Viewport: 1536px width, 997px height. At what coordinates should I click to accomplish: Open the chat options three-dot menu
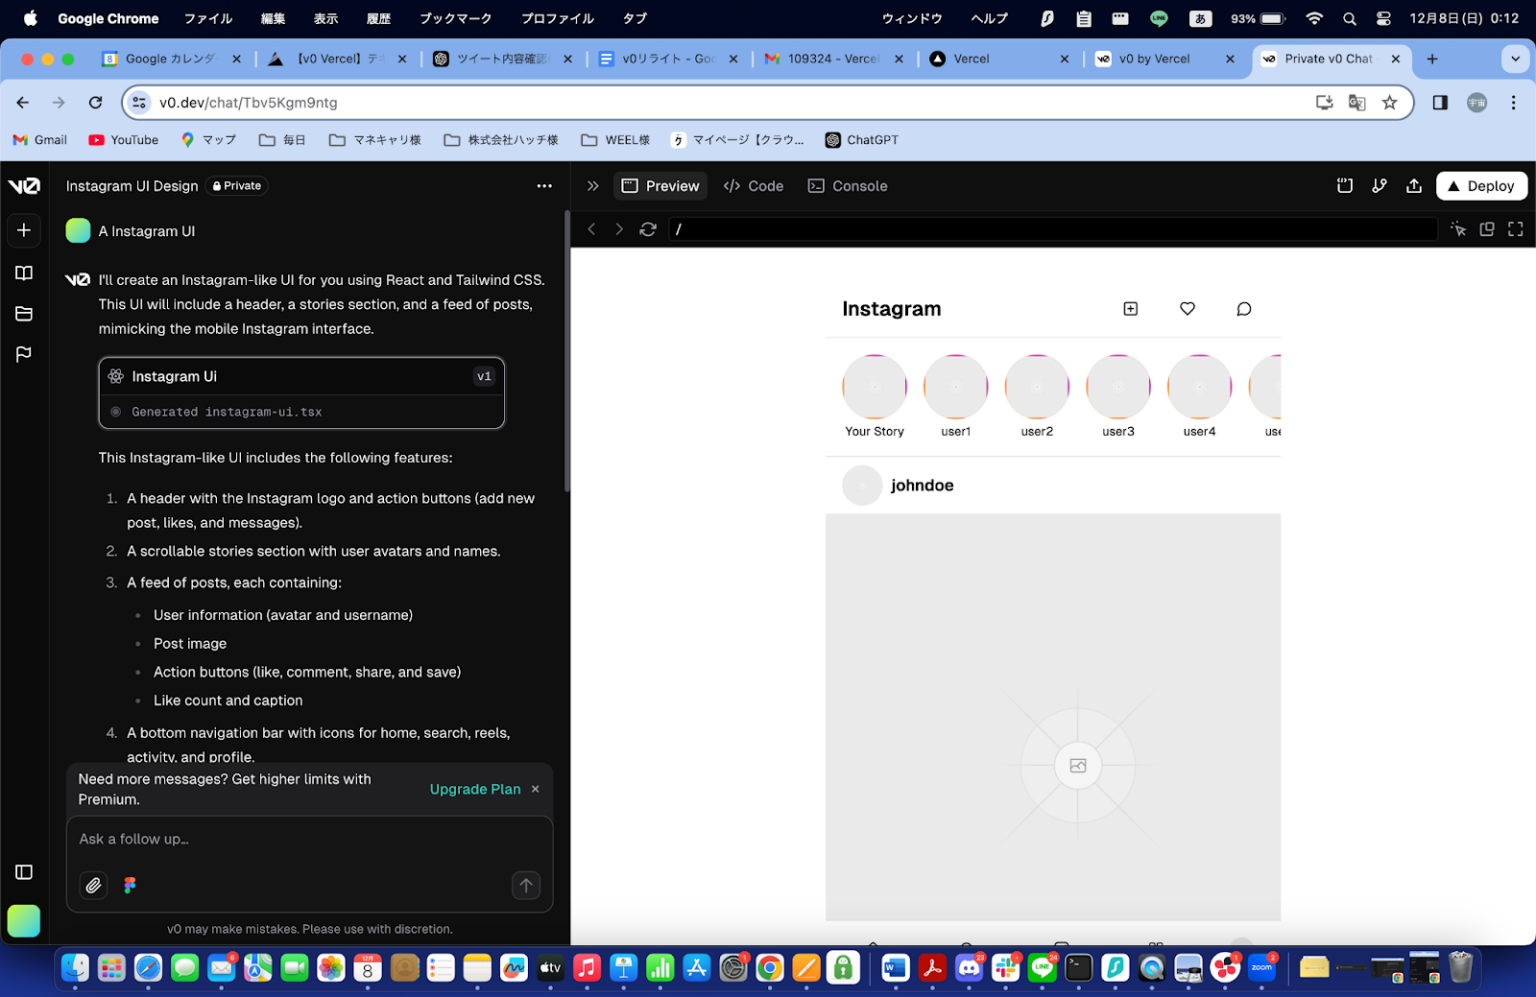coord(544,186)
